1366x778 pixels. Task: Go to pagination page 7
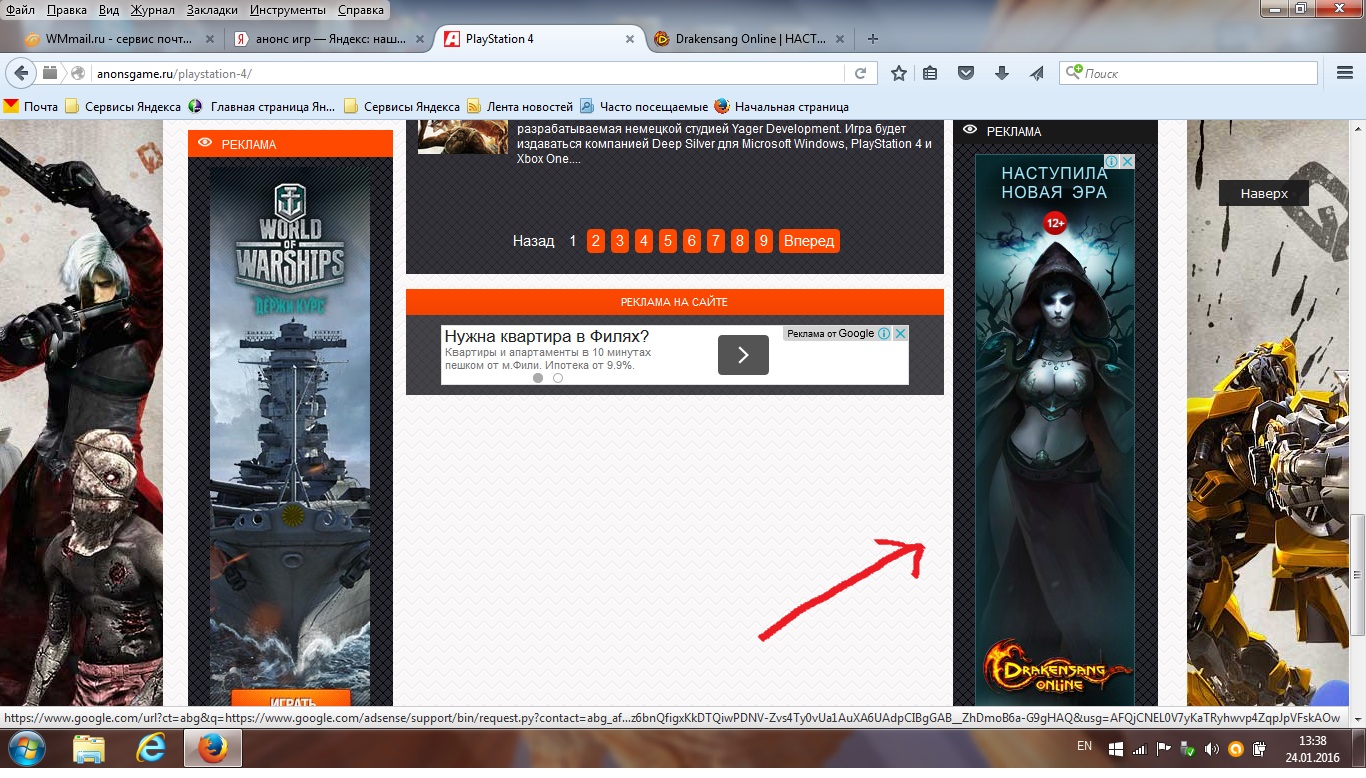click(716, 241)
